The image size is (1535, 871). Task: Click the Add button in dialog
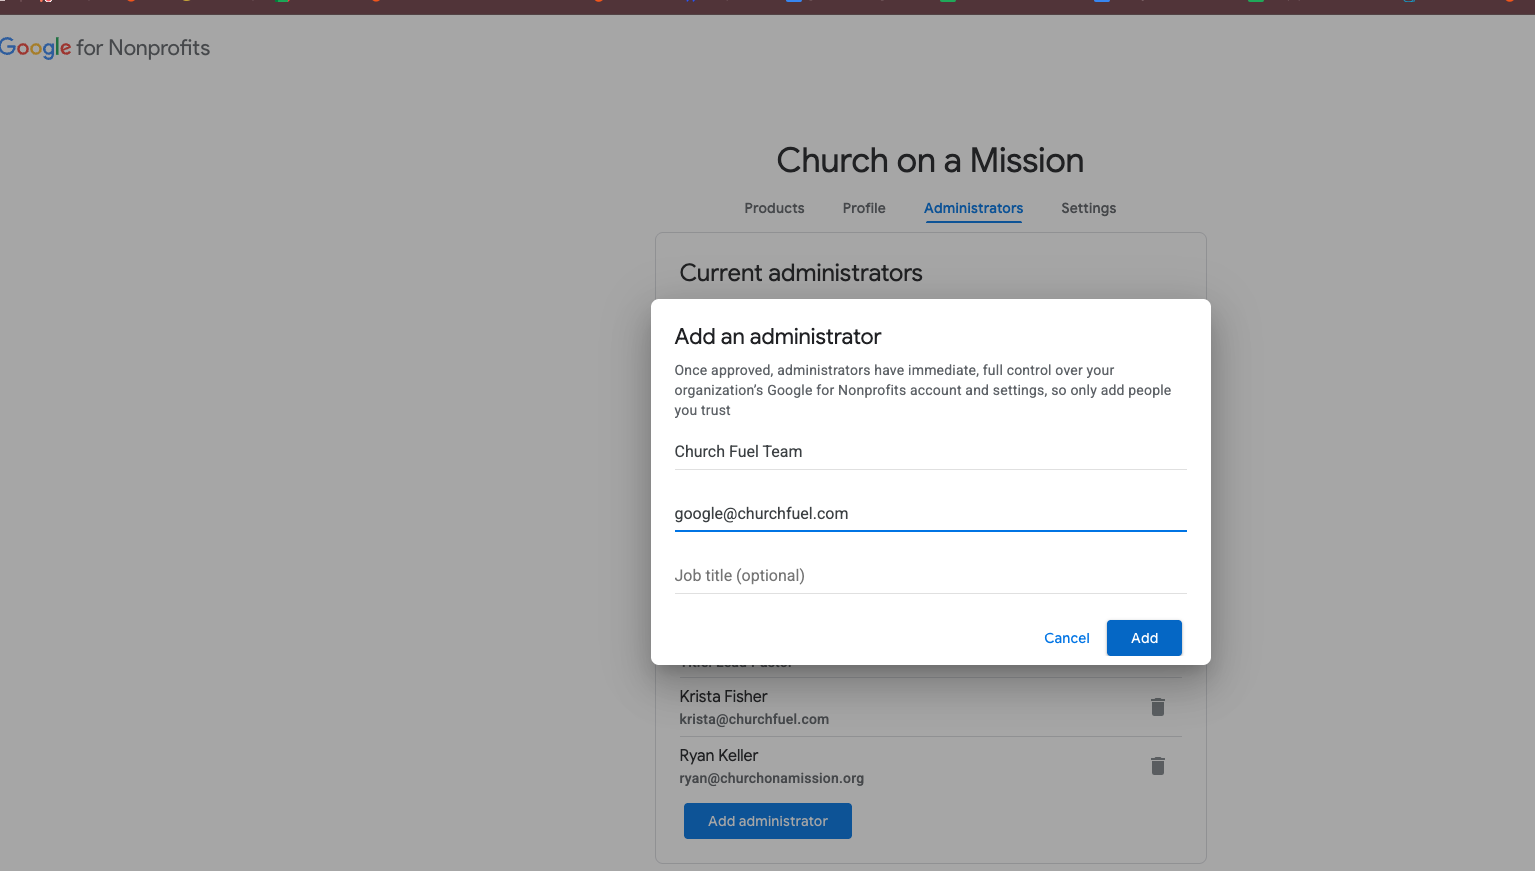(x=1144, y=638)
